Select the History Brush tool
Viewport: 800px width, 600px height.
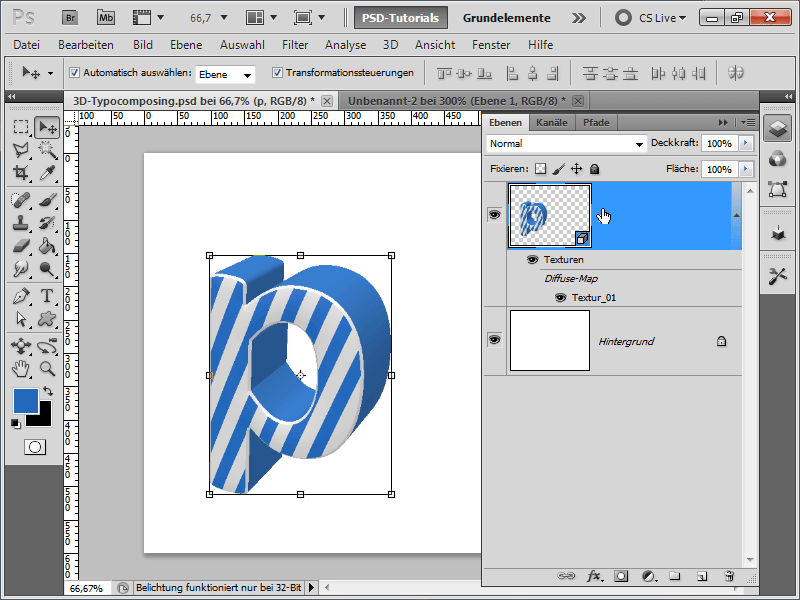coord(47,223)
